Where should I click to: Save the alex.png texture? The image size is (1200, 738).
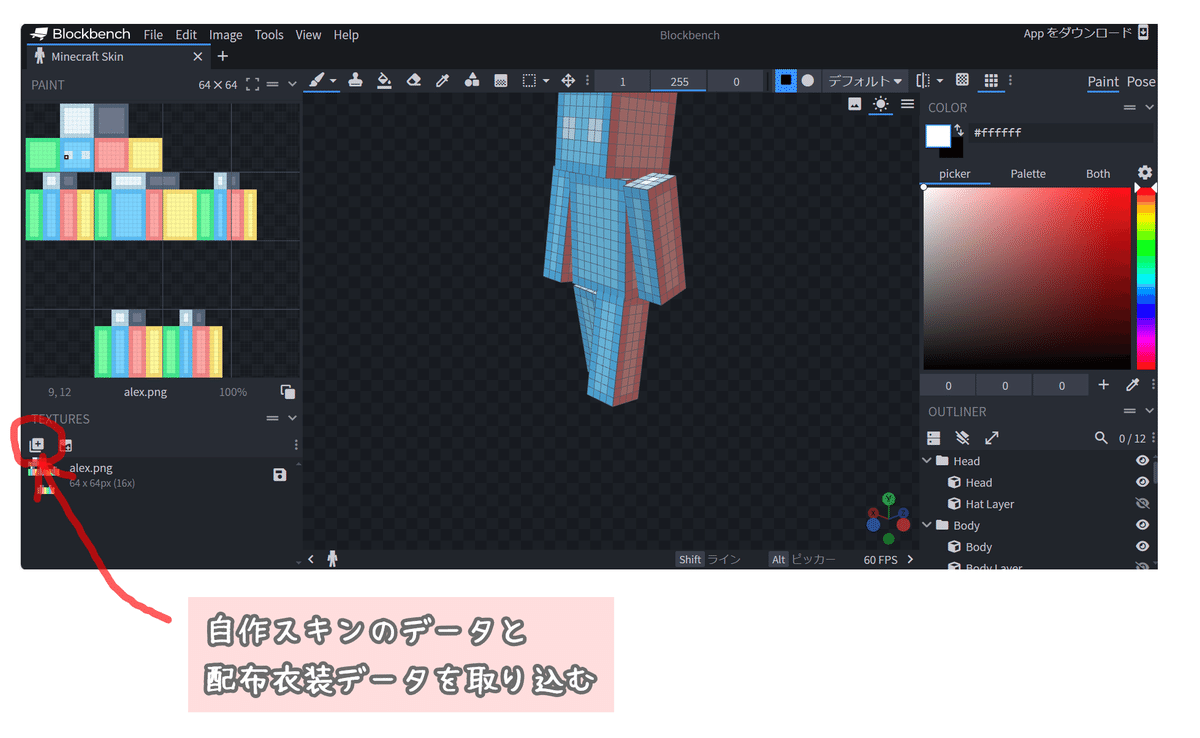click(279, 475)
